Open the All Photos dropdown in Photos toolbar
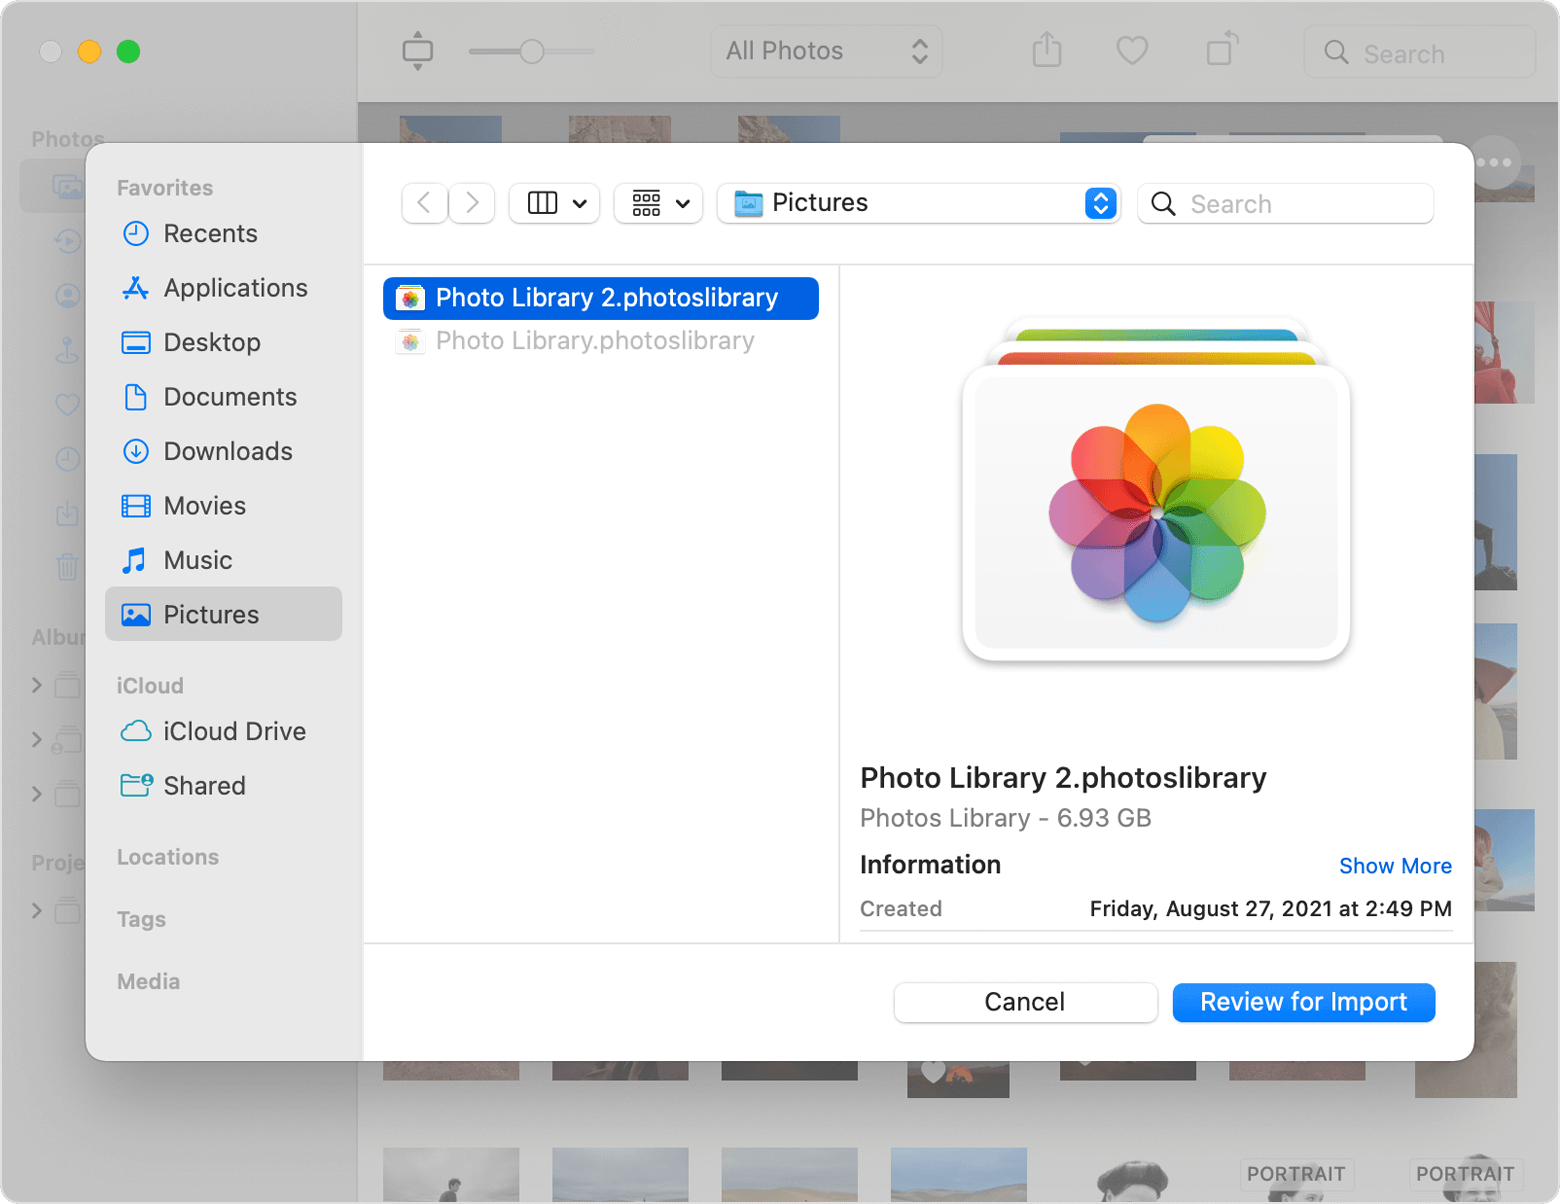 point(827,51)
